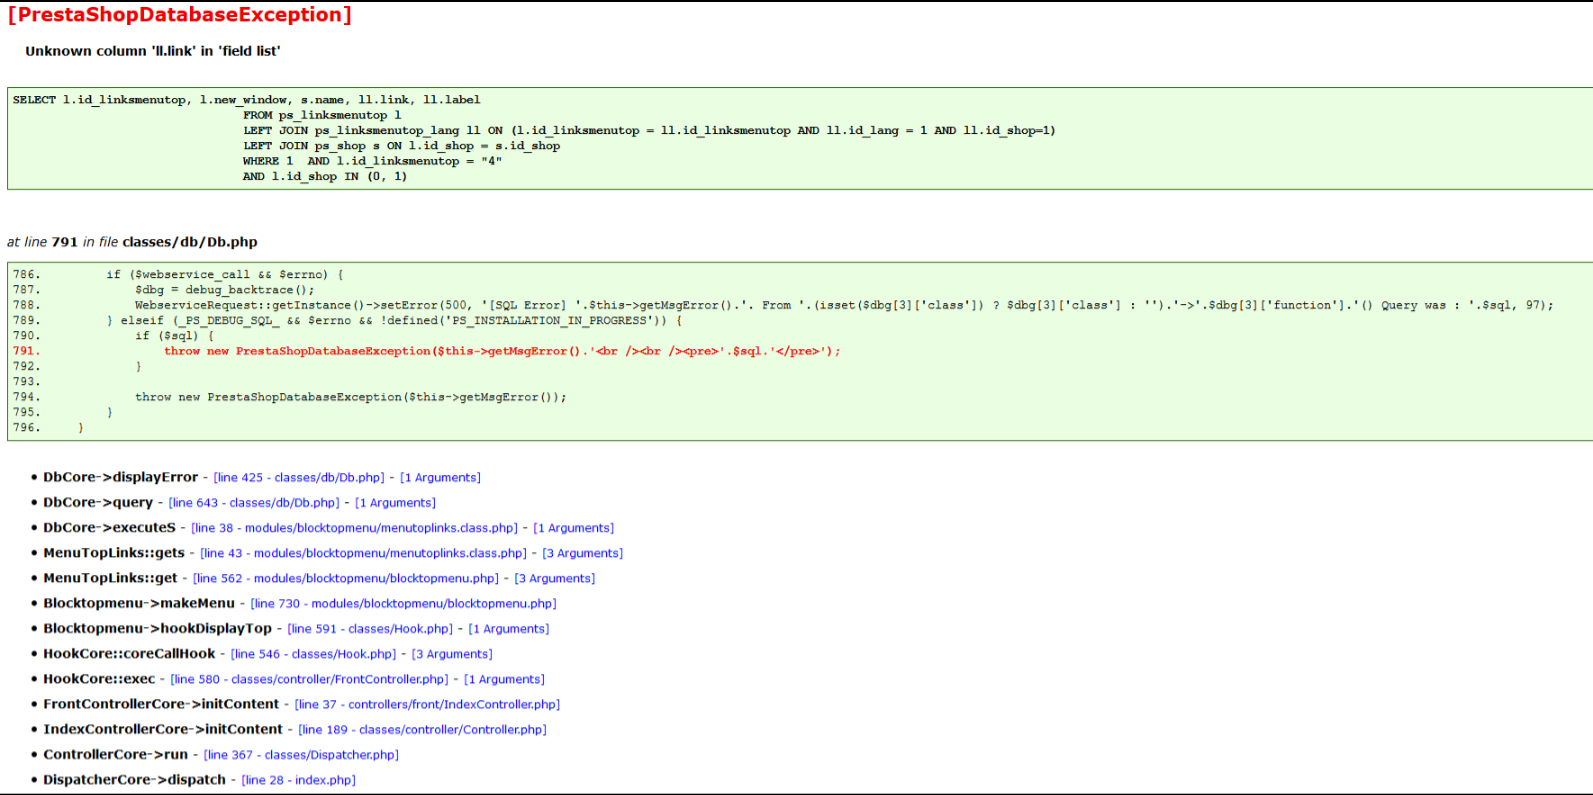Click the 'DispatcherCore->dispatch' stack entry name
The width and height of the screenshot is (1593, 795).
click(134, 779)
